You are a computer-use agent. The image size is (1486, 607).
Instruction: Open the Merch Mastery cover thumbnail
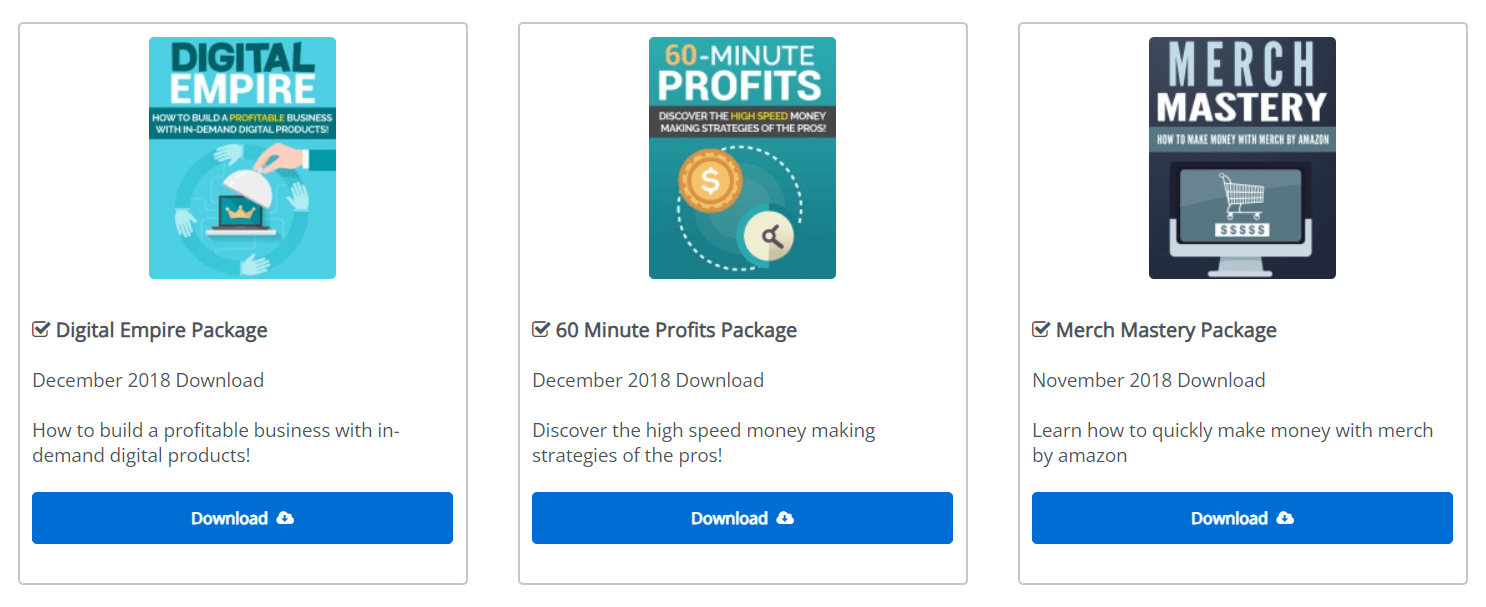coord(1242,158)
